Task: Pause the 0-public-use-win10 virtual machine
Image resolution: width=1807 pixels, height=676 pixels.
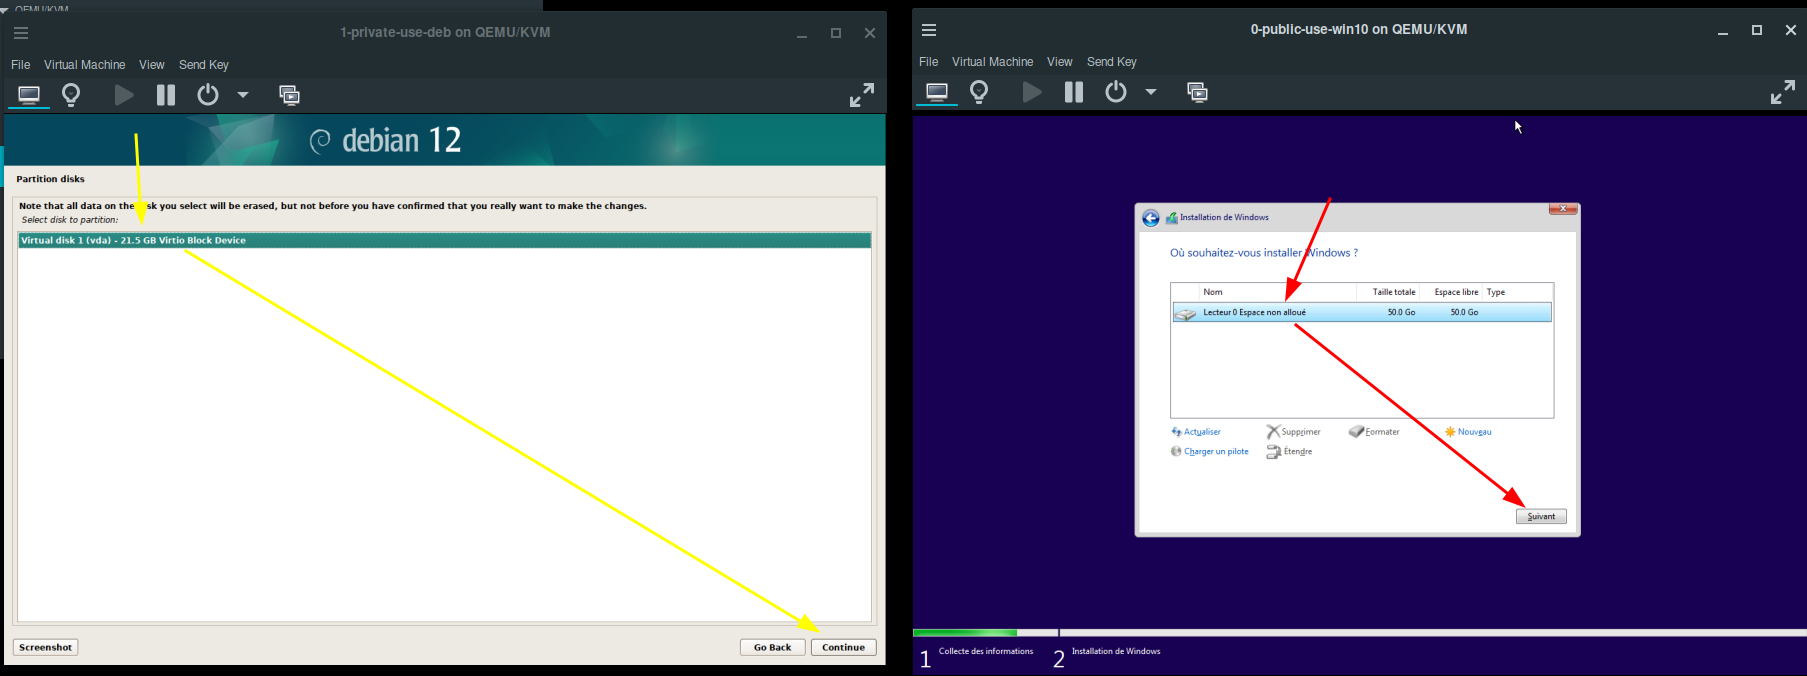Action: click(x=1074, y=92)
